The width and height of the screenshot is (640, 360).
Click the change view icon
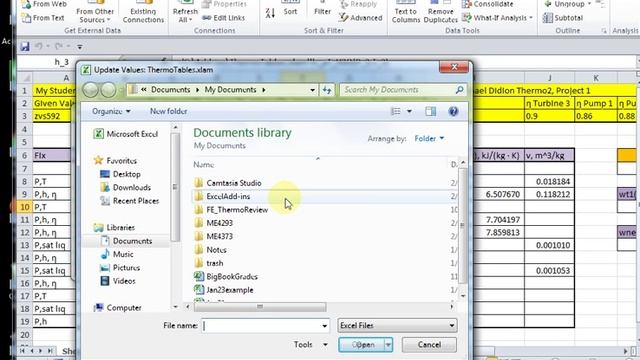click(396, 111)
